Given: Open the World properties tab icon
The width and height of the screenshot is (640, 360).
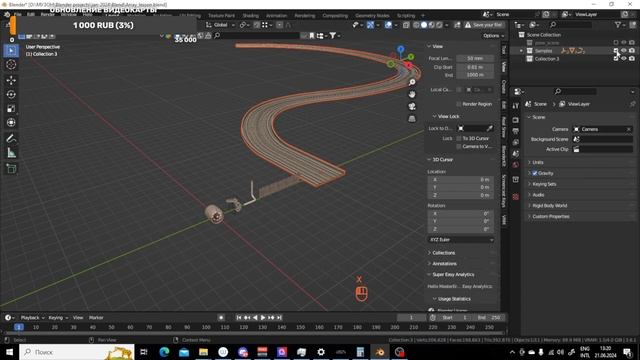Looking at the screenshot, I should point(516,164).
